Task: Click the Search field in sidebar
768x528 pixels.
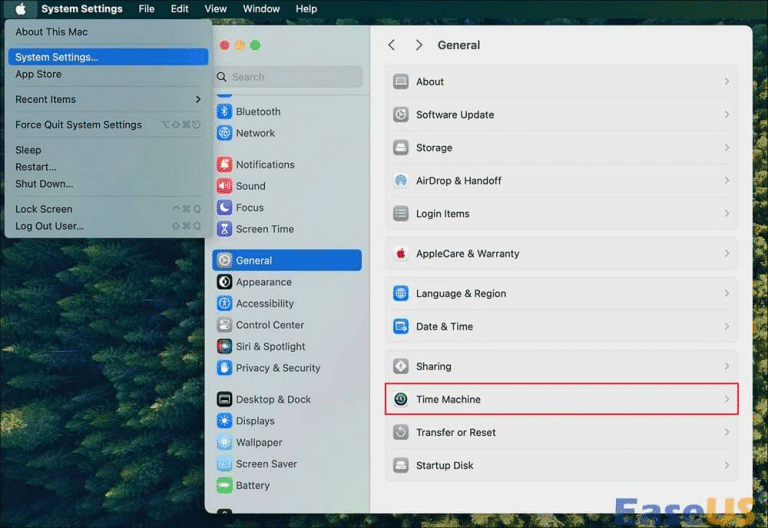Action: 288,77
